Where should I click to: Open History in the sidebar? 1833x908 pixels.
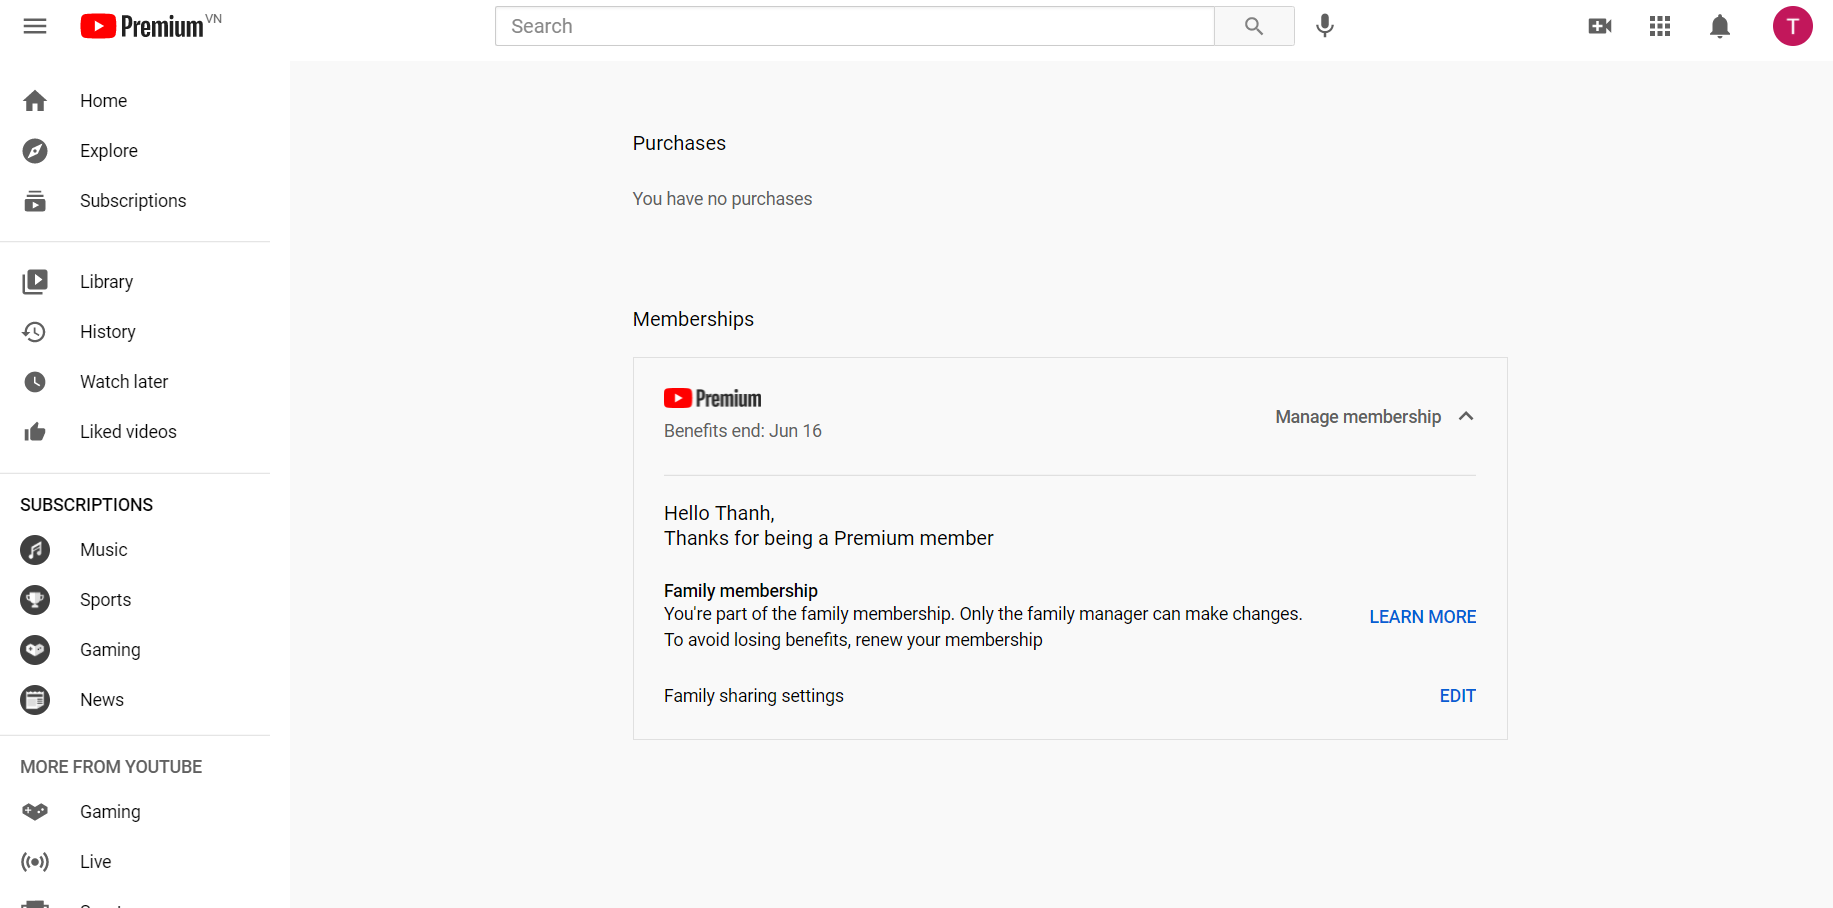pos(107,332)
